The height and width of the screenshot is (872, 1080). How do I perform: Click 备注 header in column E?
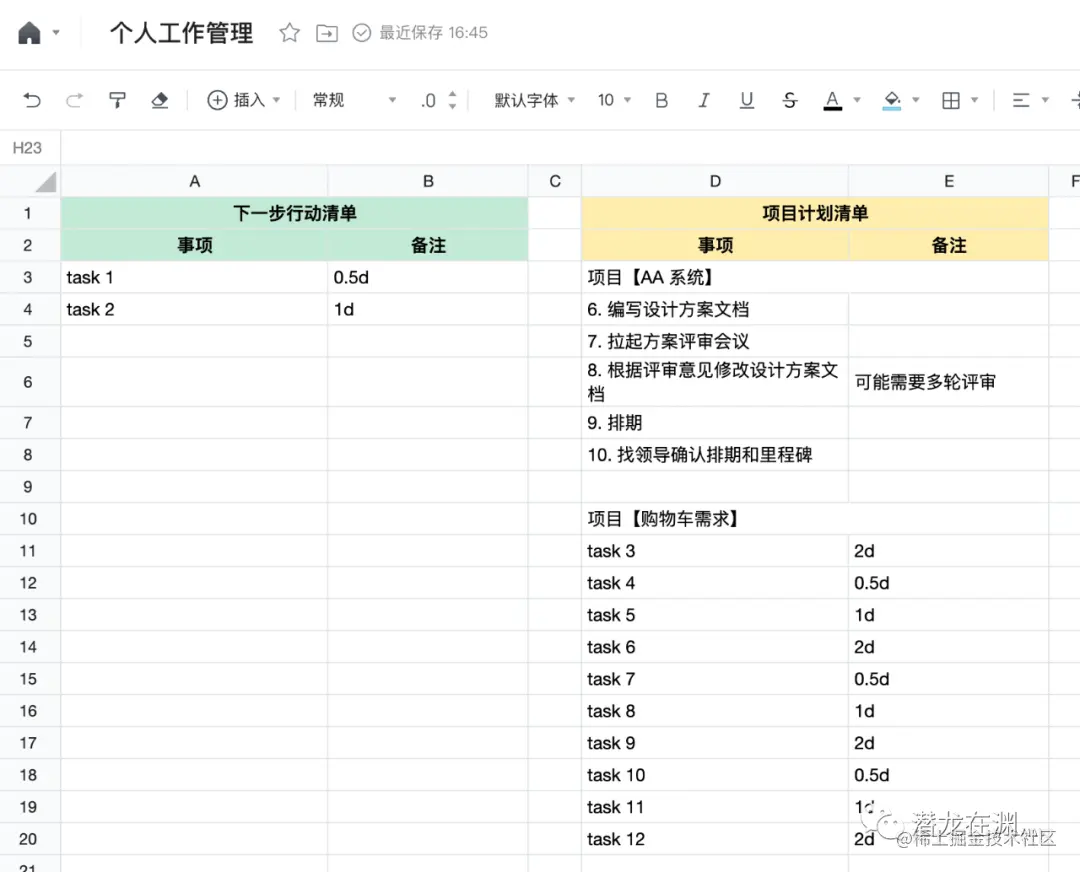(949, 245)
